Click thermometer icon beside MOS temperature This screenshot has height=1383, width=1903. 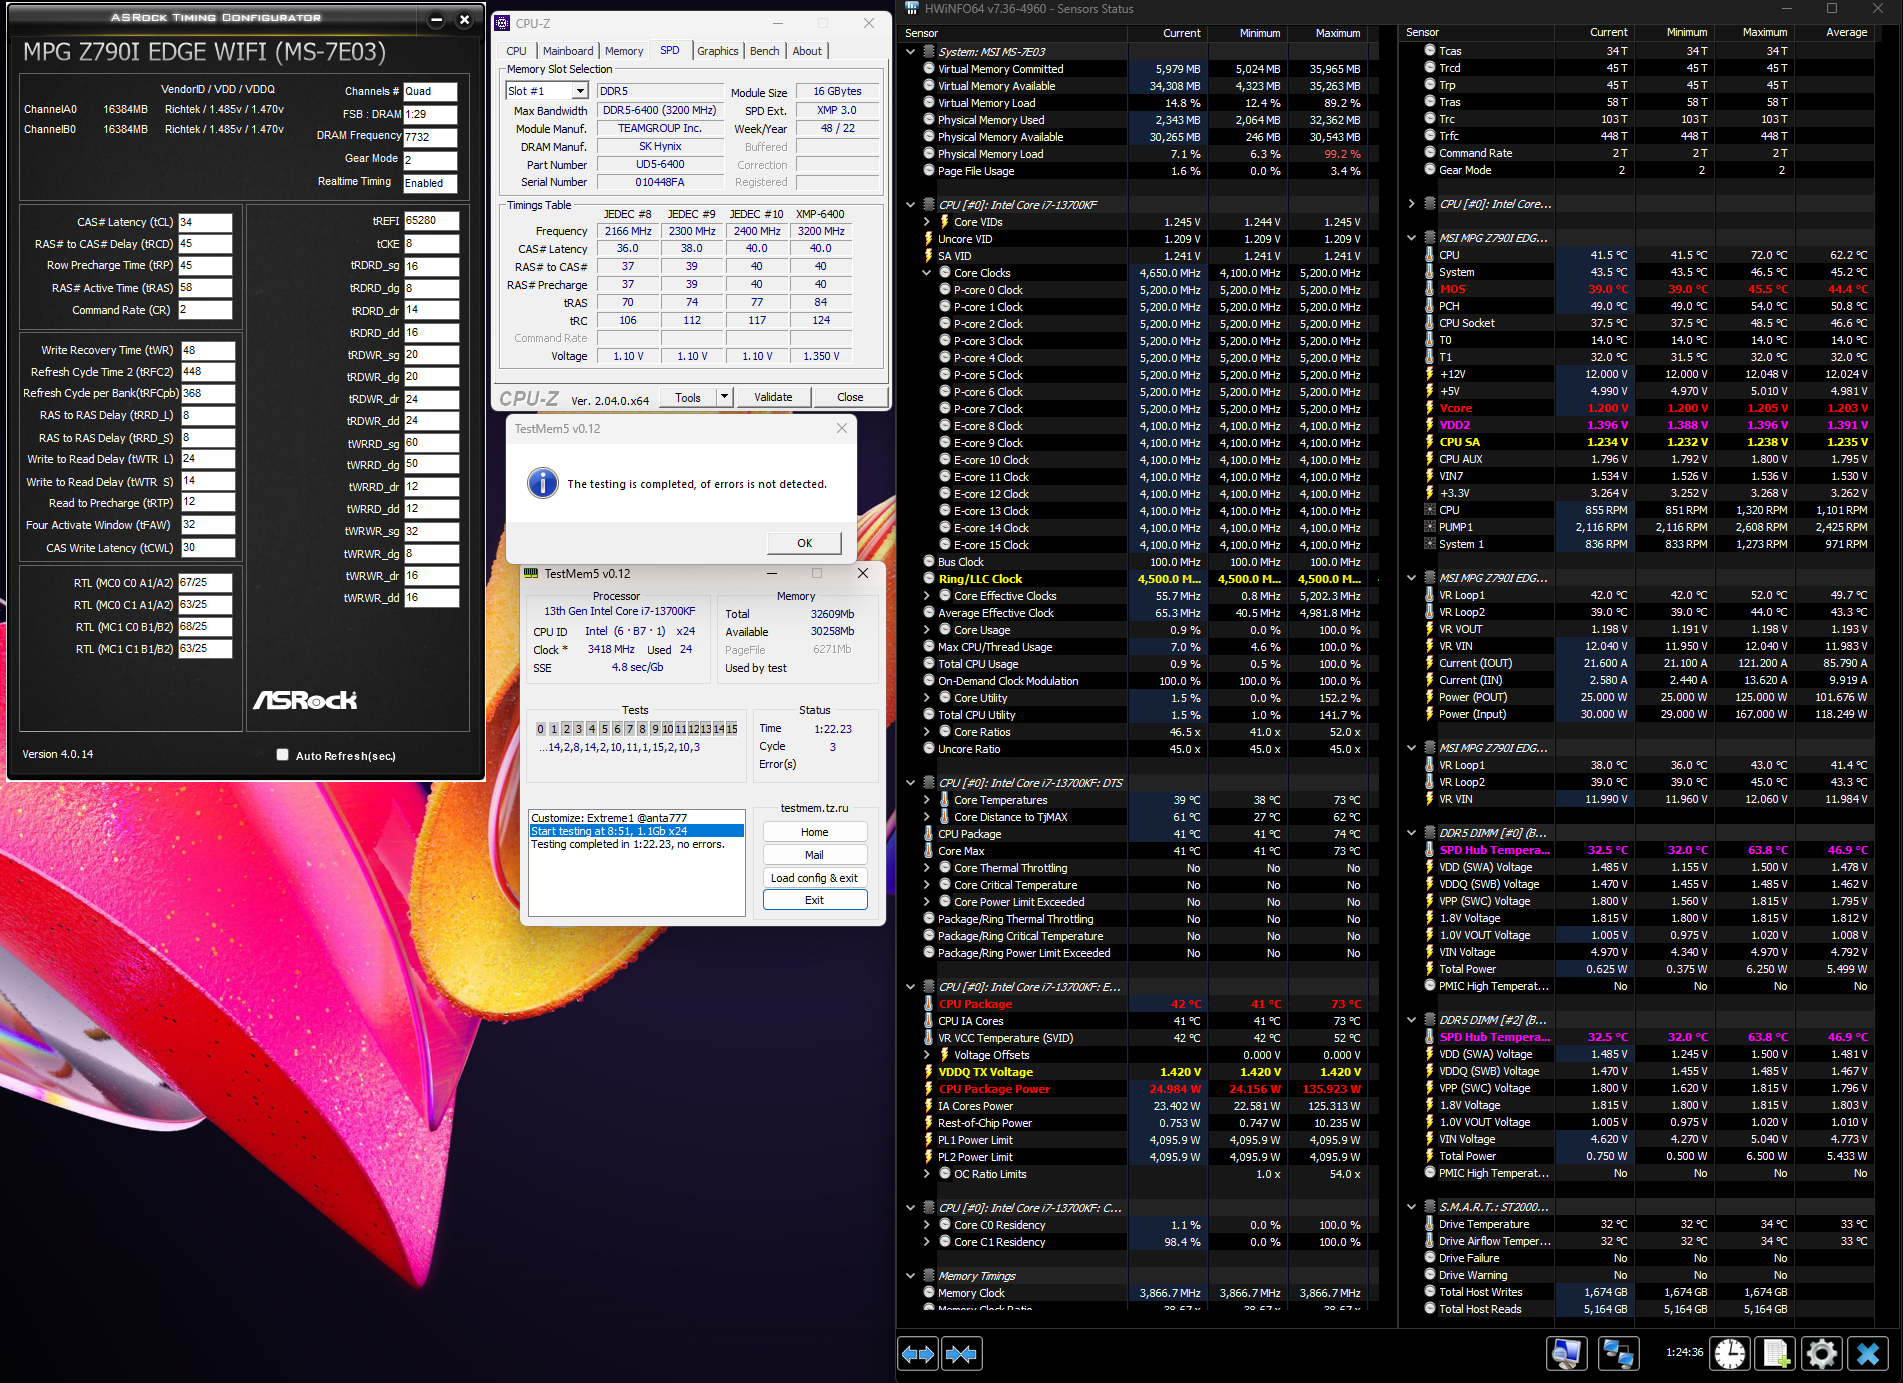pos(1430,289)
